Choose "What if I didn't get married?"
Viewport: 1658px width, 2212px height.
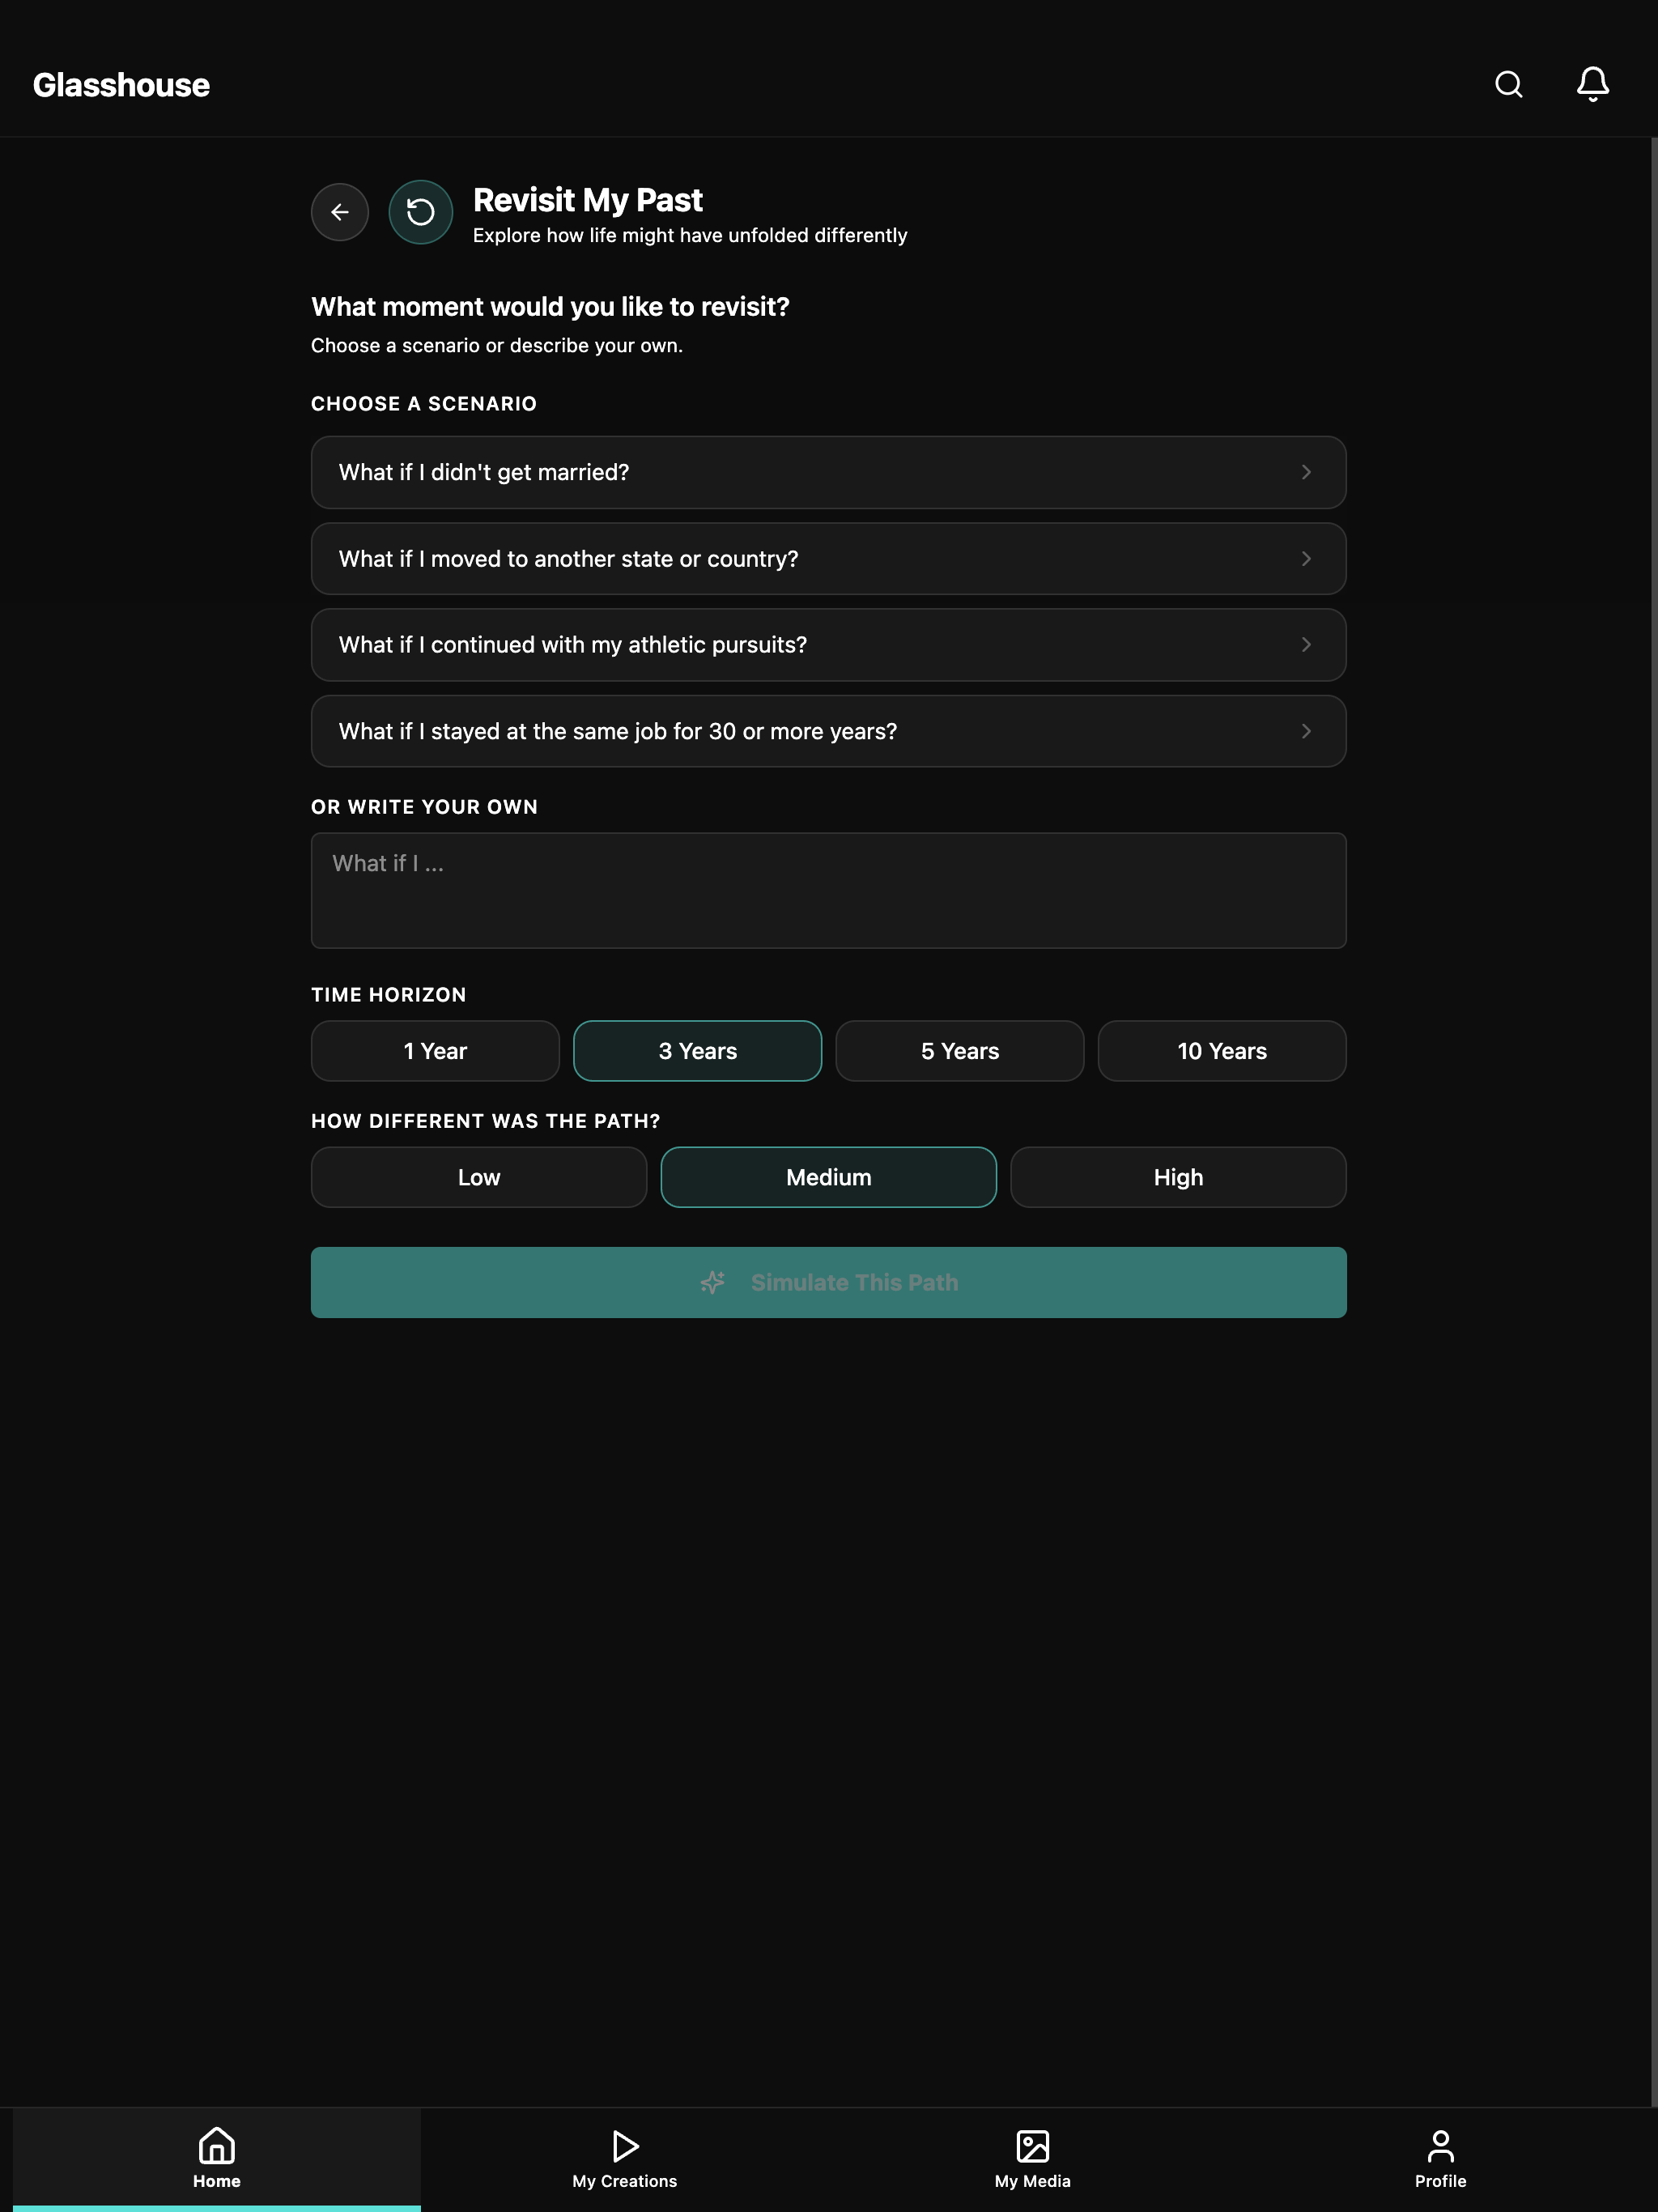(x=829, y=472)
